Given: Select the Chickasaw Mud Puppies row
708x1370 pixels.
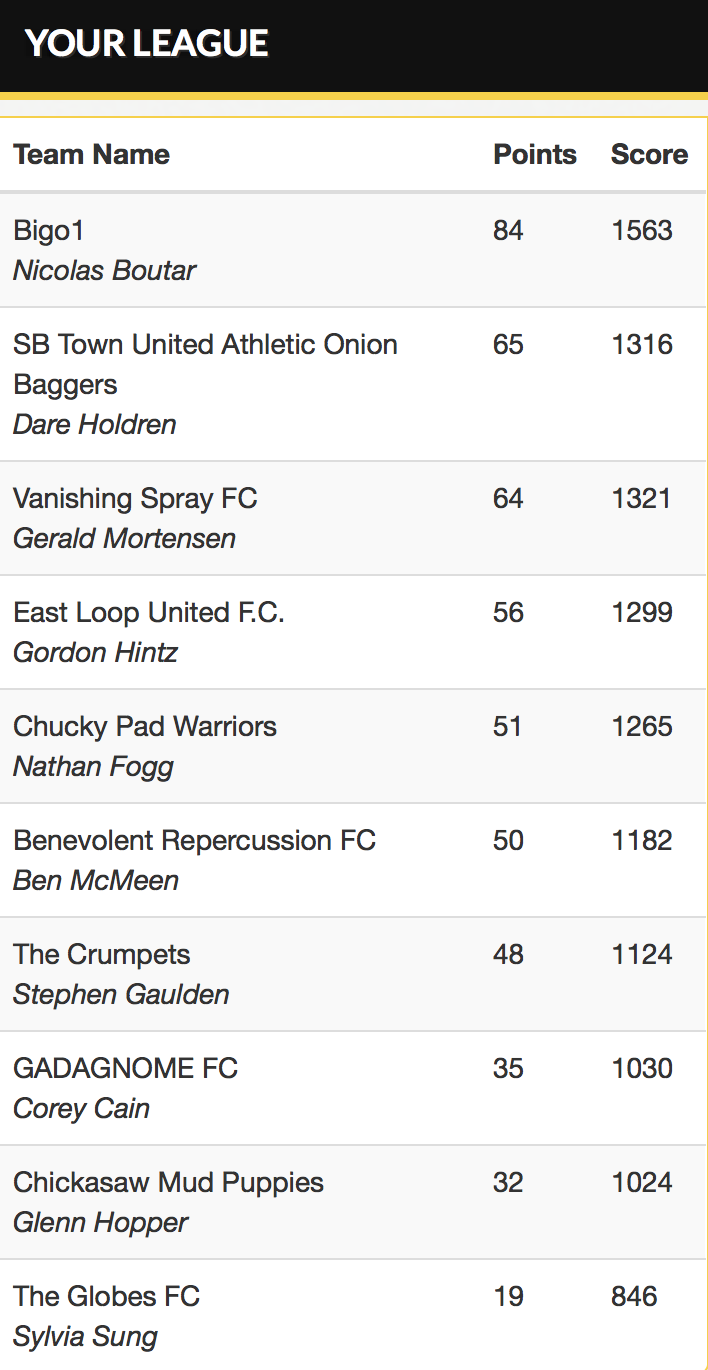Looking at the screenshot, I should (353, 1202).
